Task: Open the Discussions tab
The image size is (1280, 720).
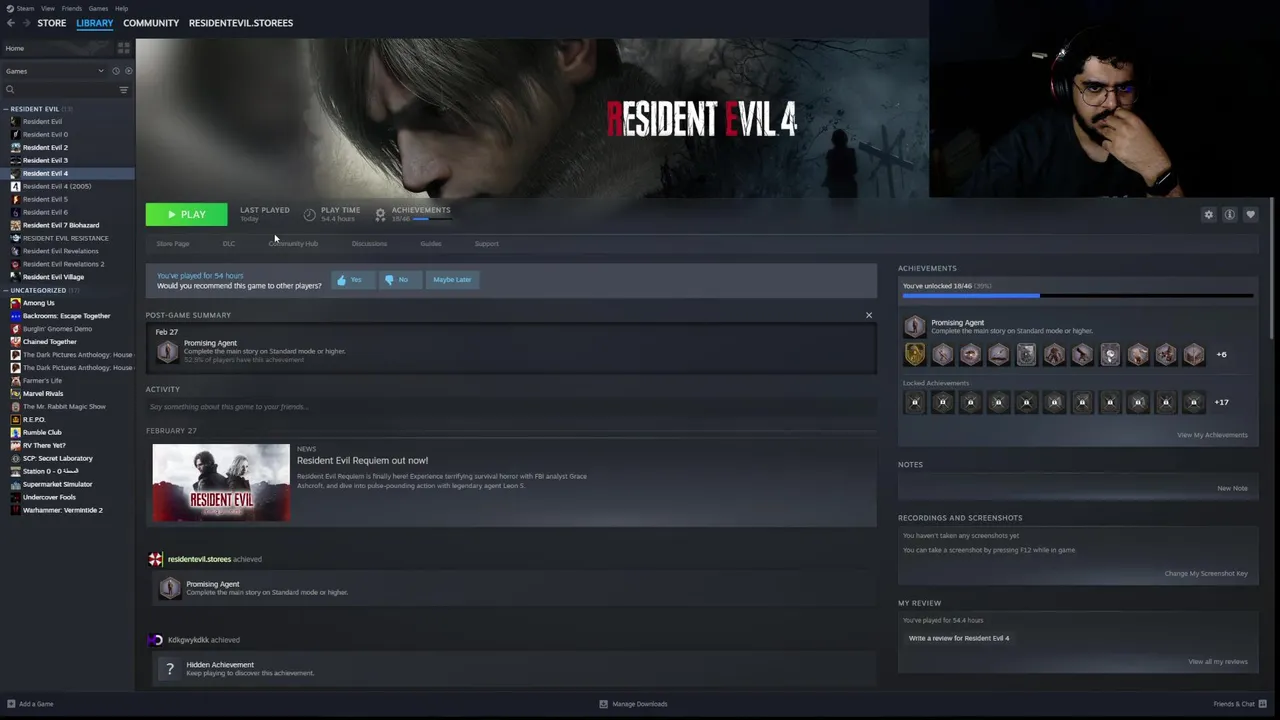Action: coord(369,244)
